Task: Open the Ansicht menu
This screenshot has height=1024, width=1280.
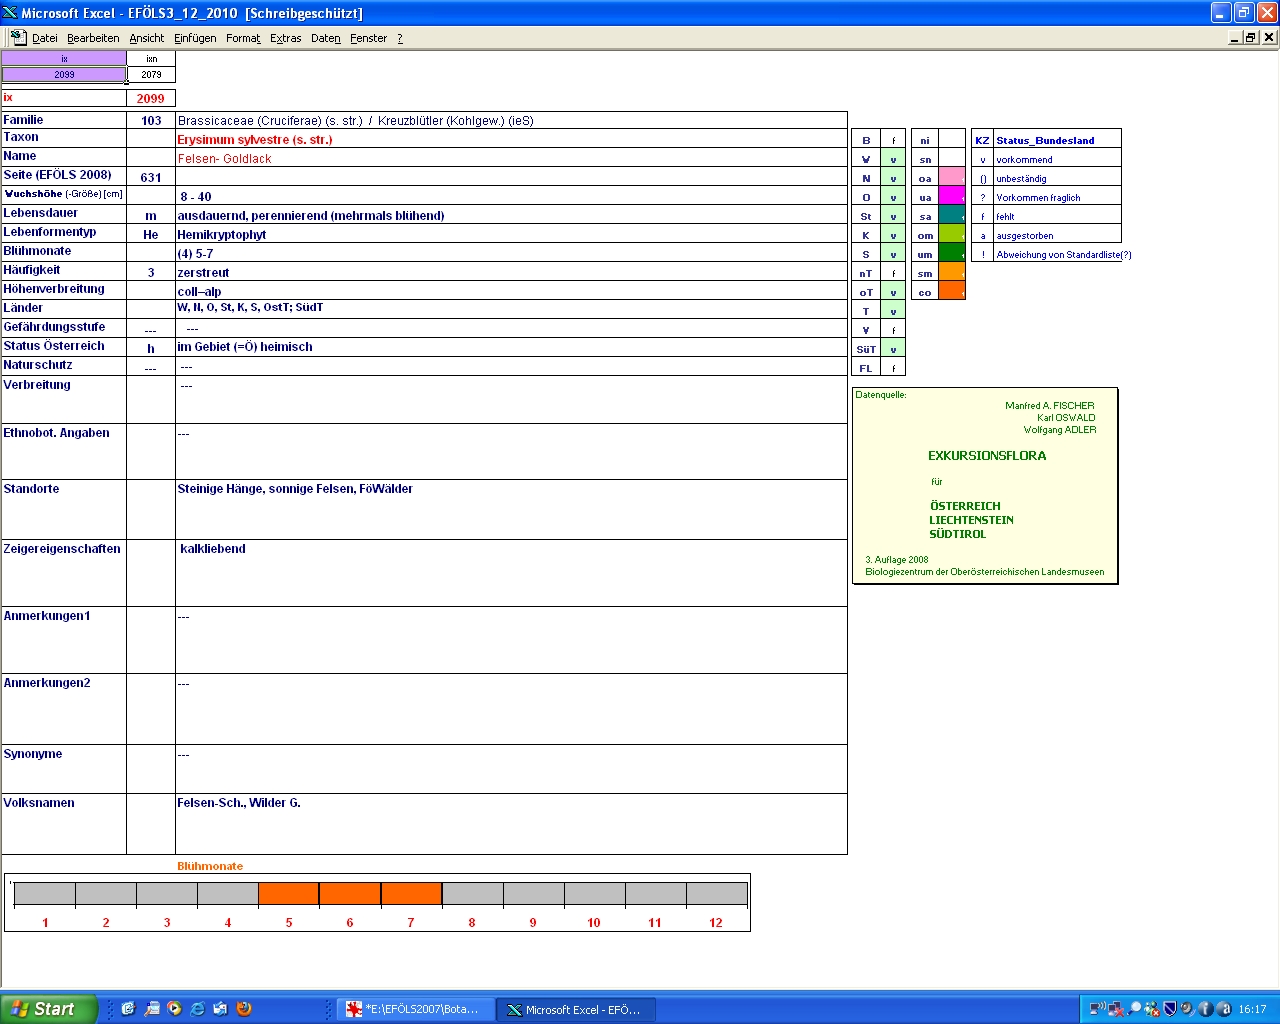Action: [x=147, y=38]
